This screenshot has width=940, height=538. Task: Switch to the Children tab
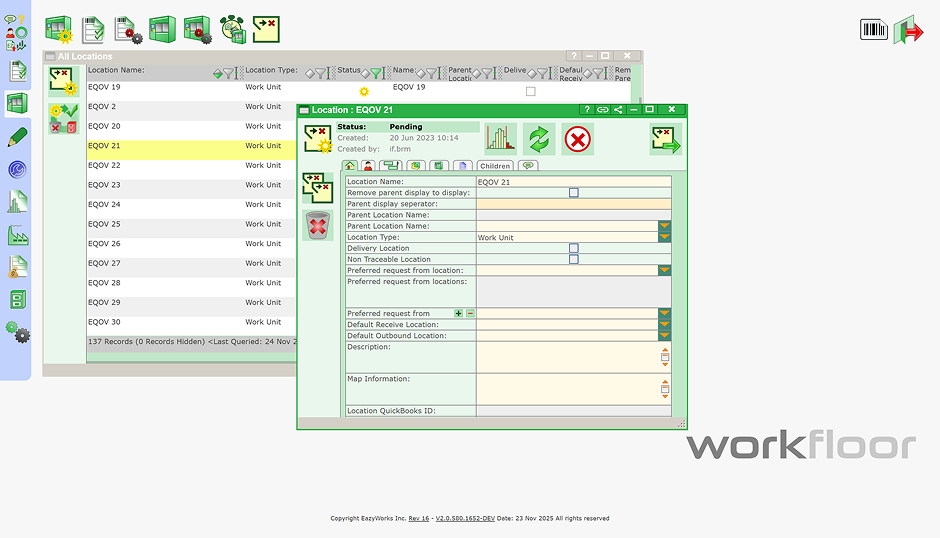[x=495, y=166]
